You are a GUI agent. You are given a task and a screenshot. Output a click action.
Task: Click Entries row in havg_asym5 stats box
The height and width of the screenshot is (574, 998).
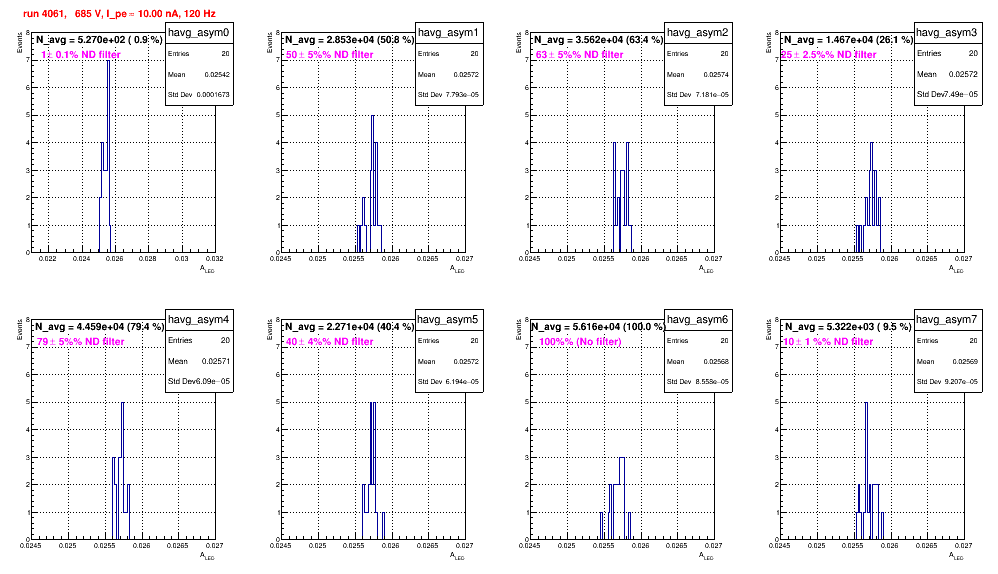449,341
